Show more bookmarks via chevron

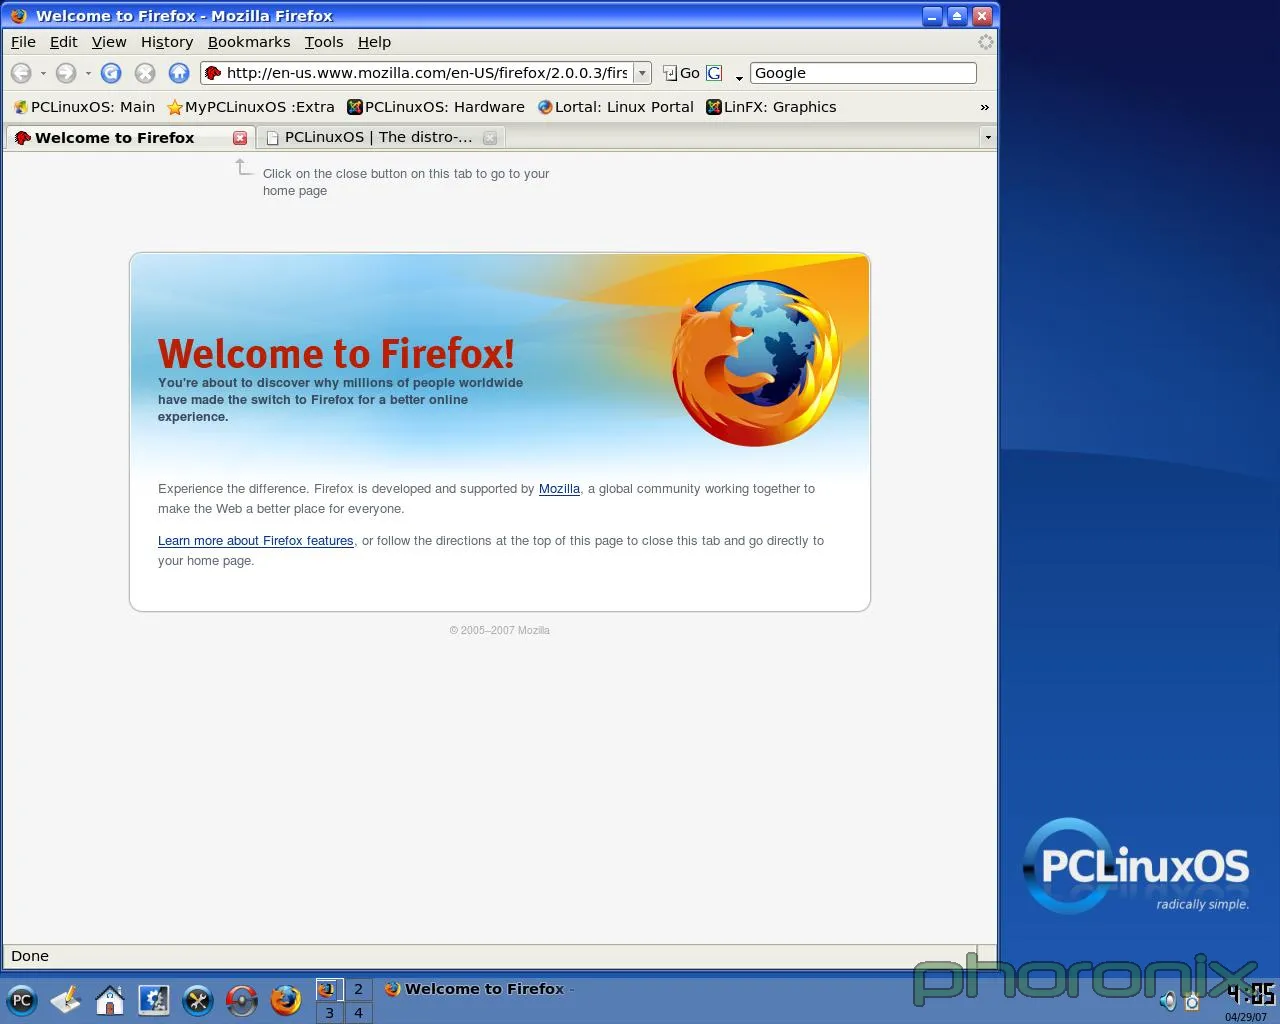point(984,107)
